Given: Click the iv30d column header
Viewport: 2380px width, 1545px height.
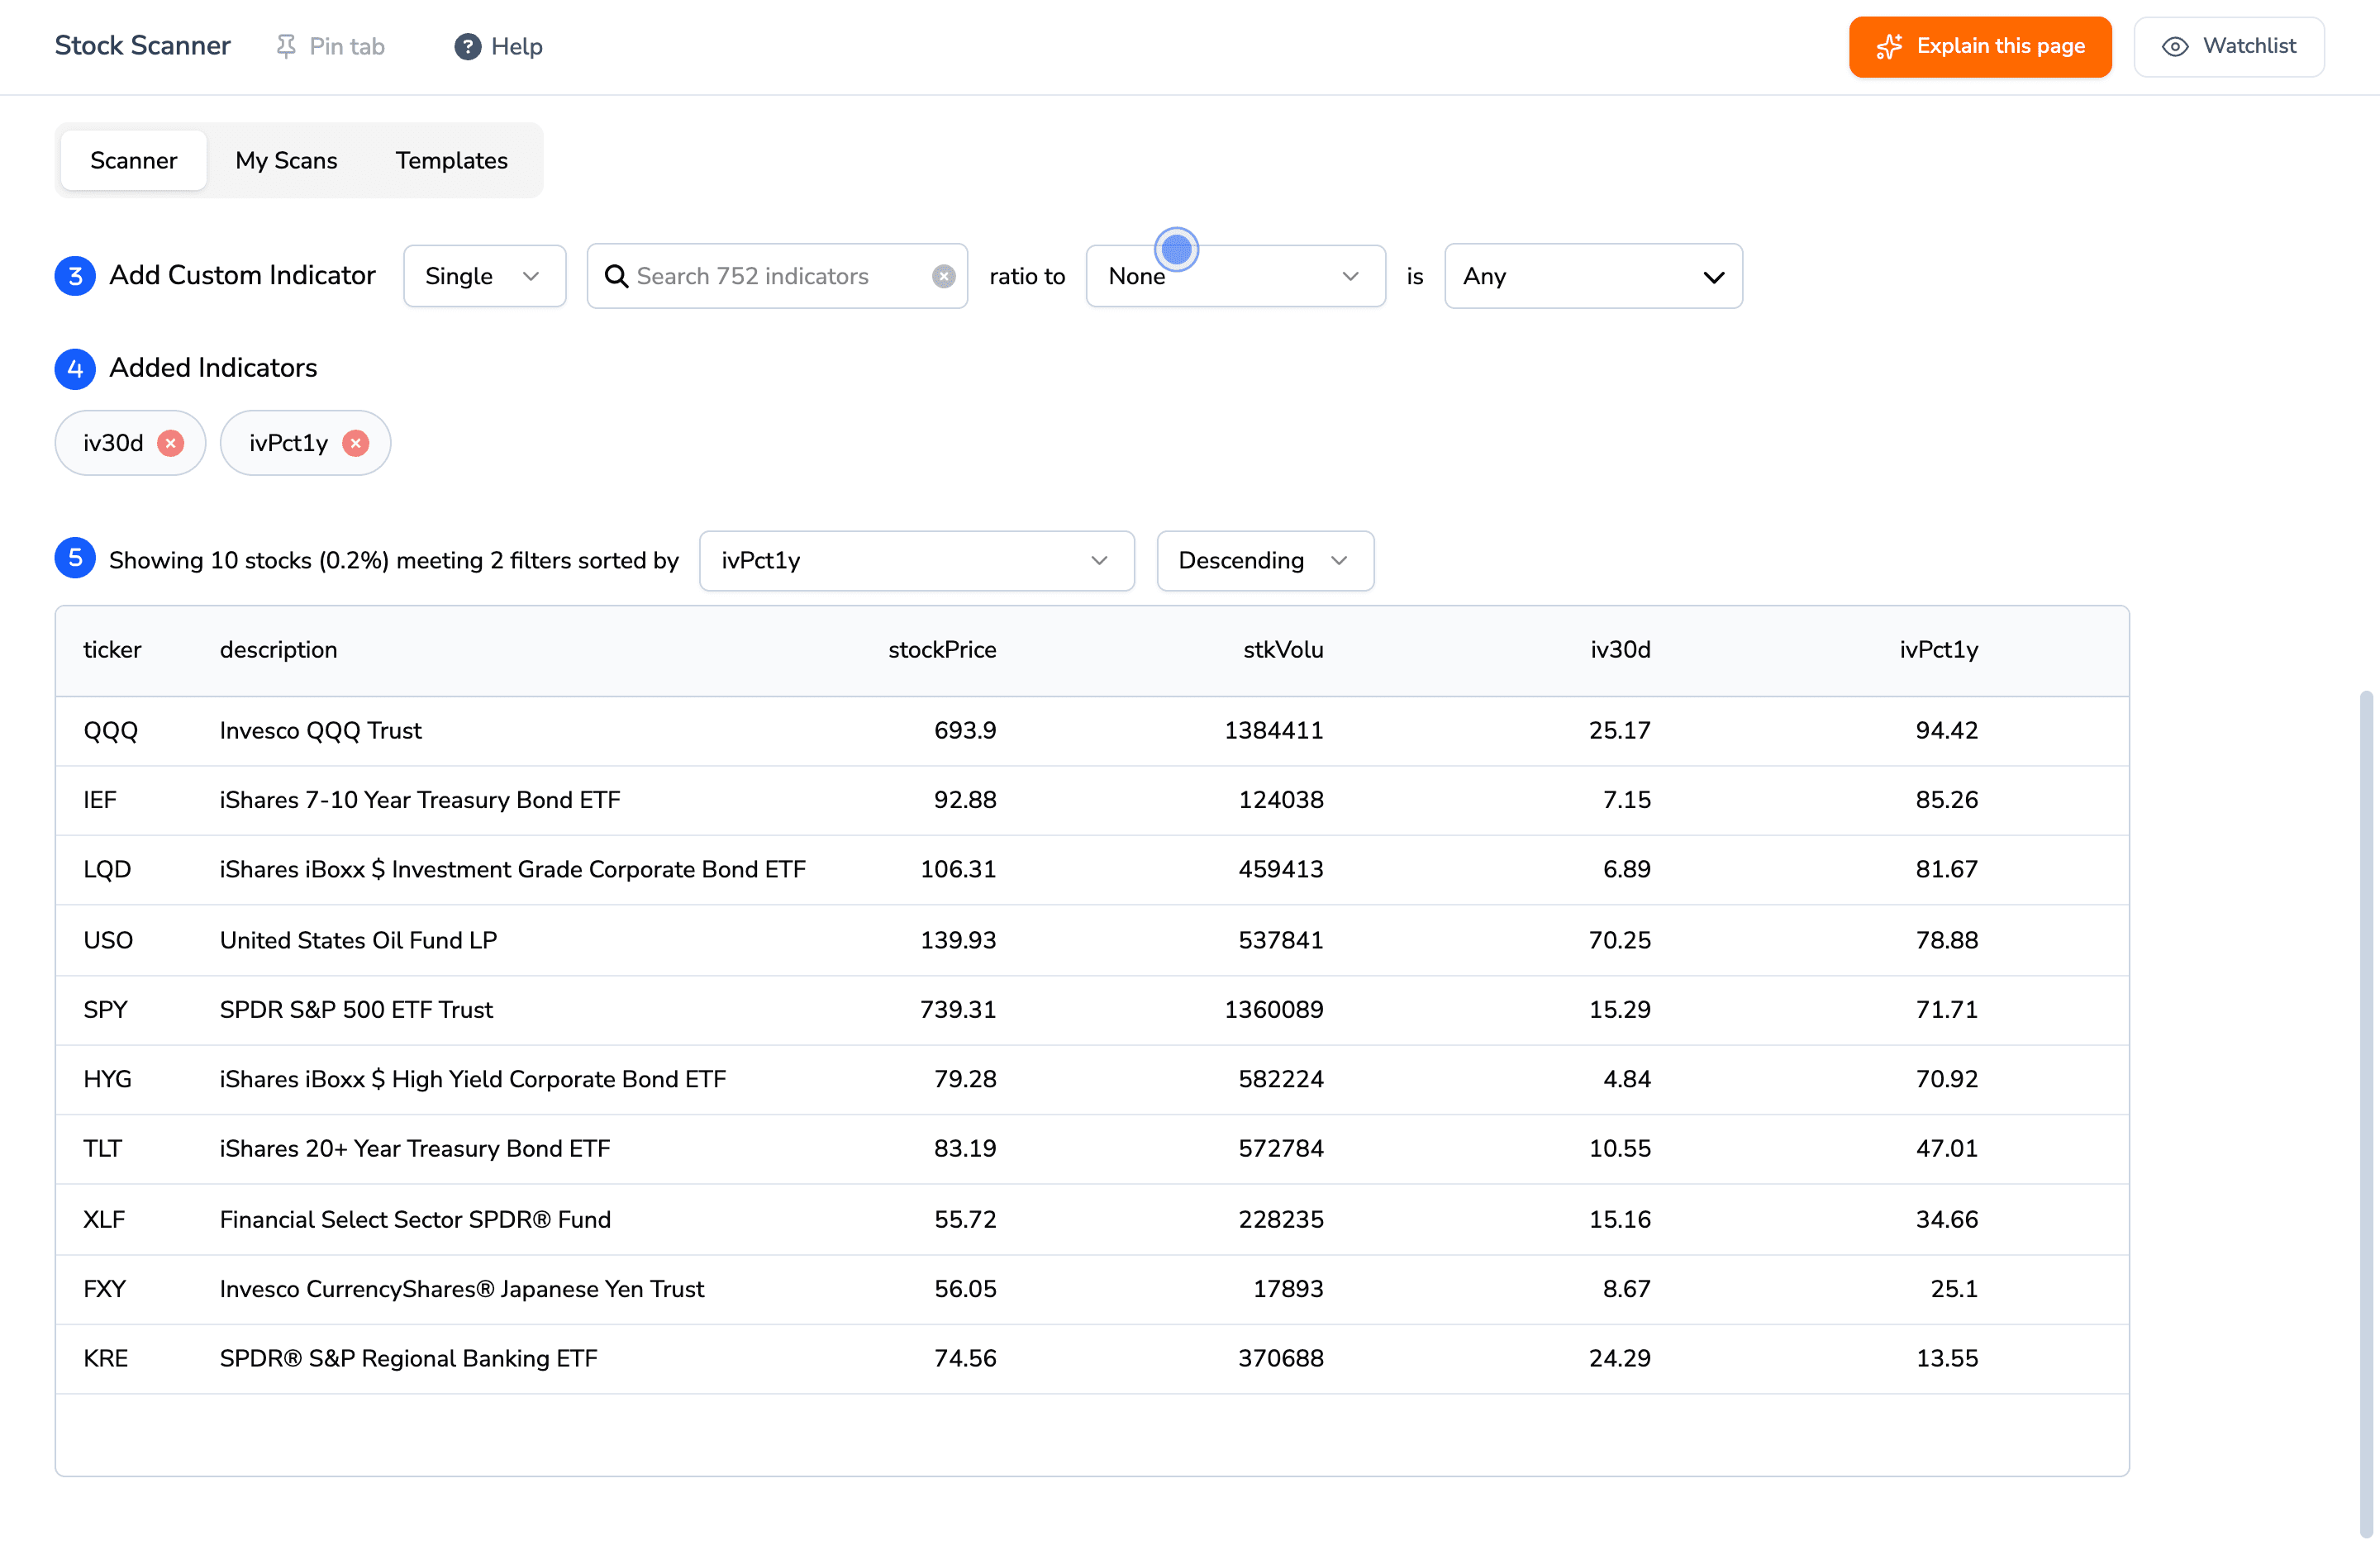Looking at the screenshot, I should (x=1620, y=650).
